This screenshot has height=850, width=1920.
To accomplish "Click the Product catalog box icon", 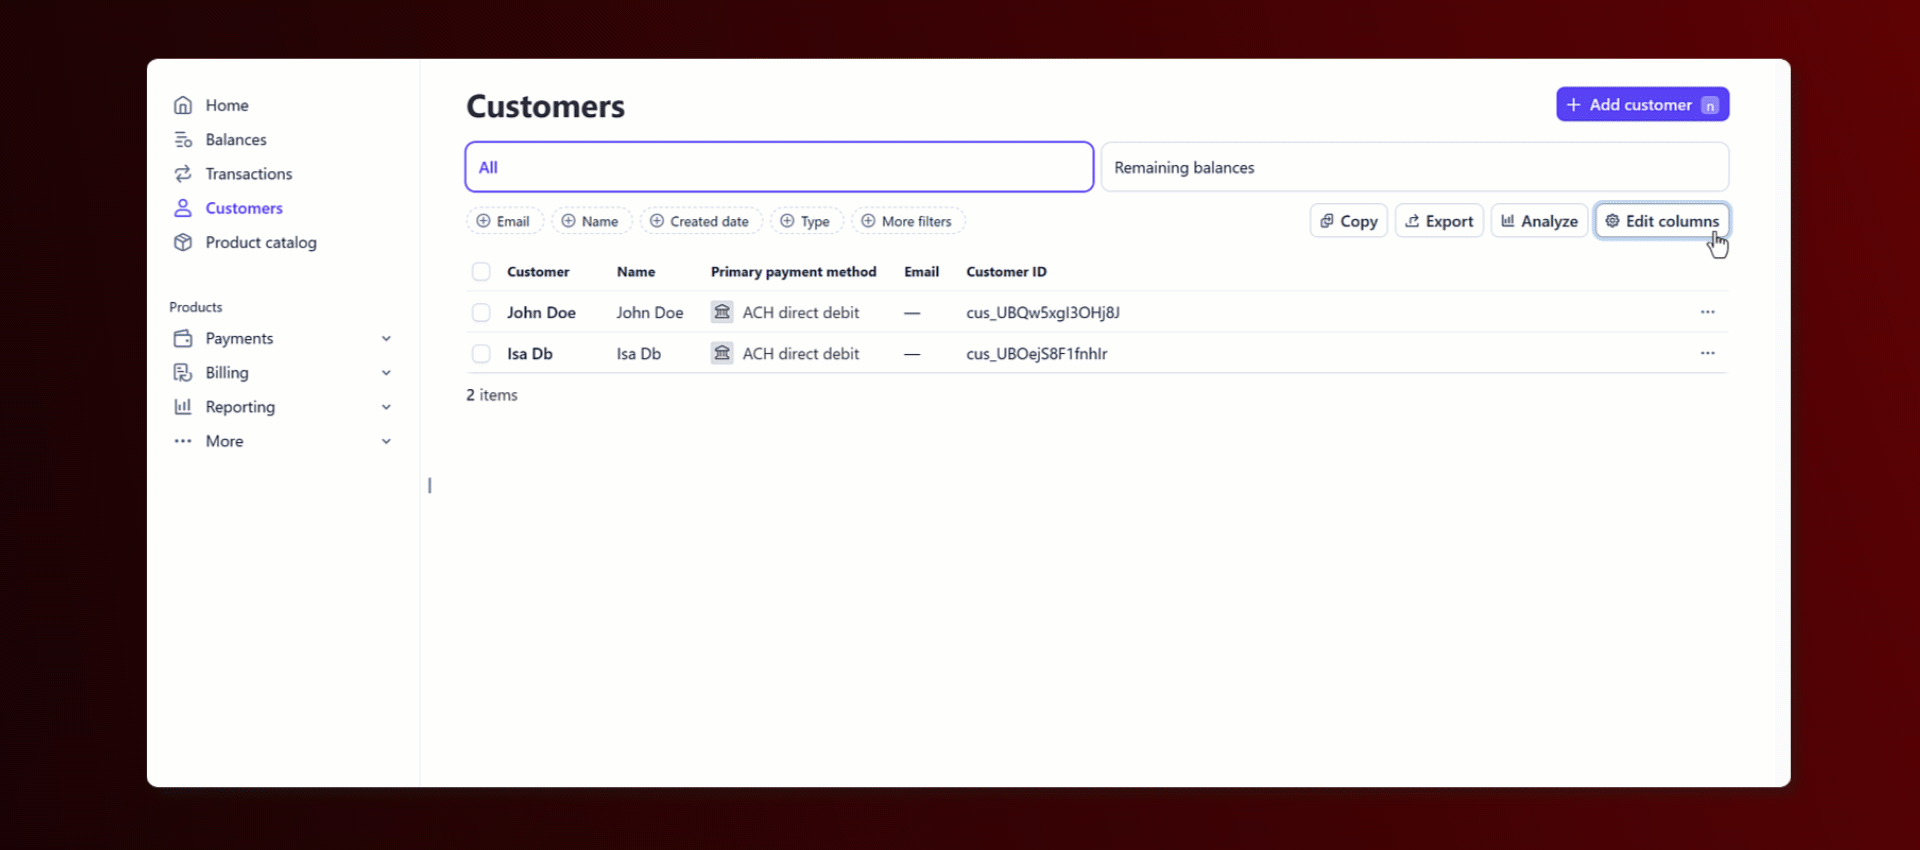I will [183, 242].
